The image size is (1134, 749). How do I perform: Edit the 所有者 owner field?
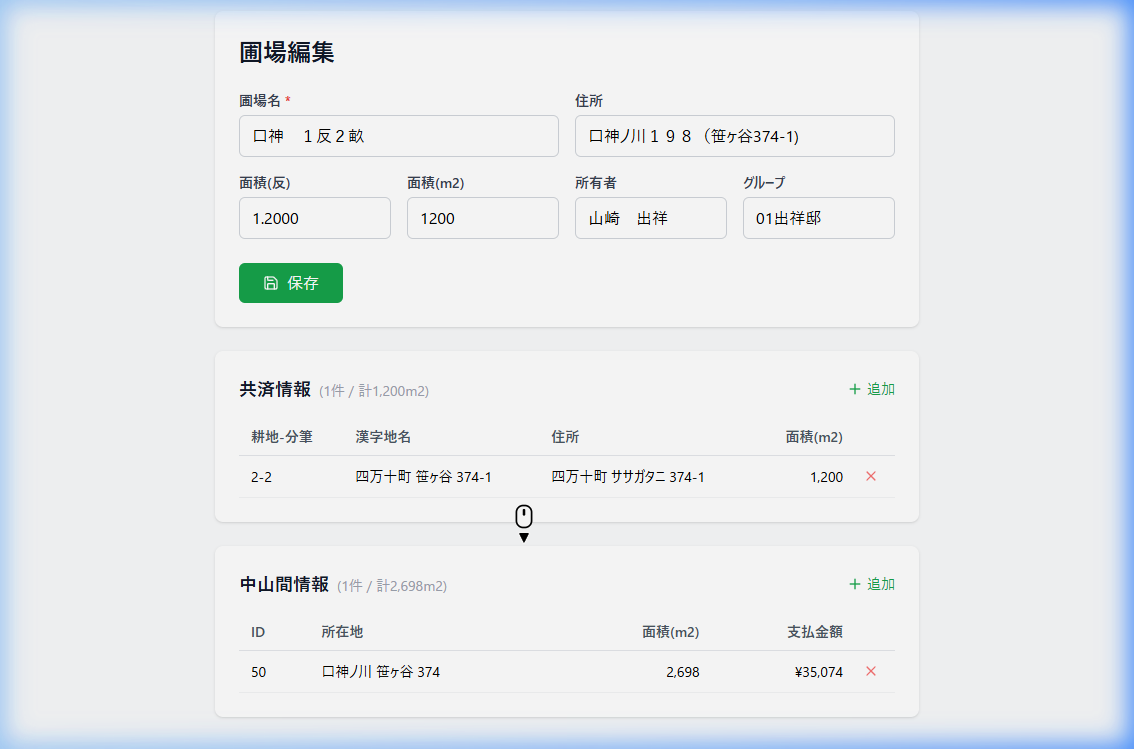pyautogui.click(x=650, y=218)
